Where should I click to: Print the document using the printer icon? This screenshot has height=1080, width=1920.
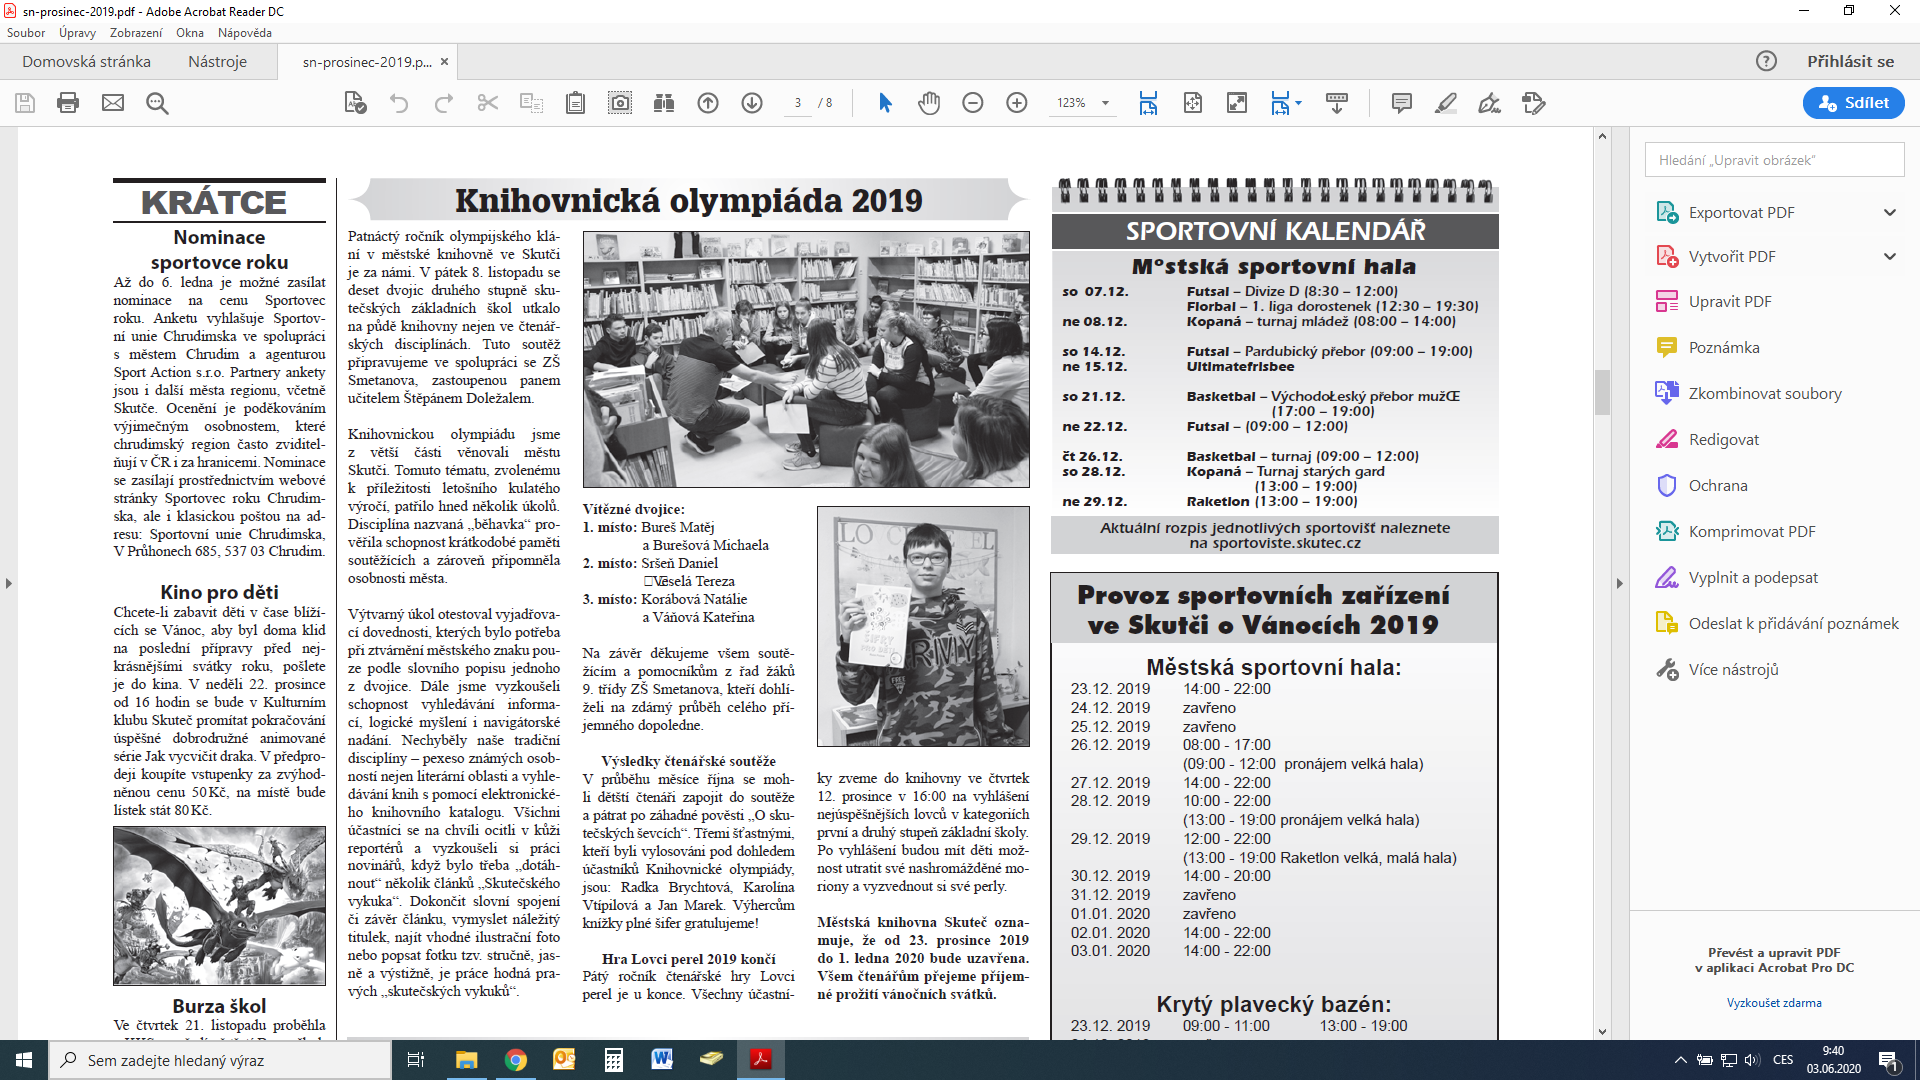pyautogui.click(x=68, y=103)
